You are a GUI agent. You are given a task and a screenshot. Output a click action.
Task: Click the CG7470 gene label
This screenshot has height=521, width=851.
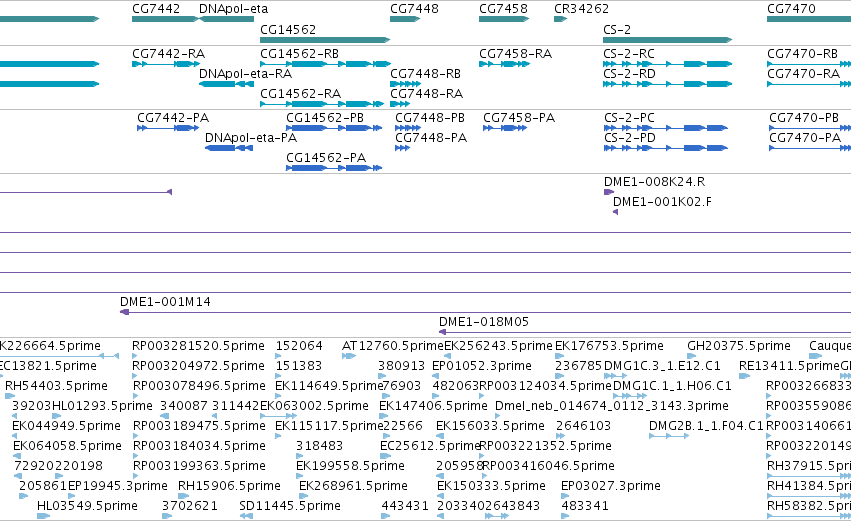[791, 9]
